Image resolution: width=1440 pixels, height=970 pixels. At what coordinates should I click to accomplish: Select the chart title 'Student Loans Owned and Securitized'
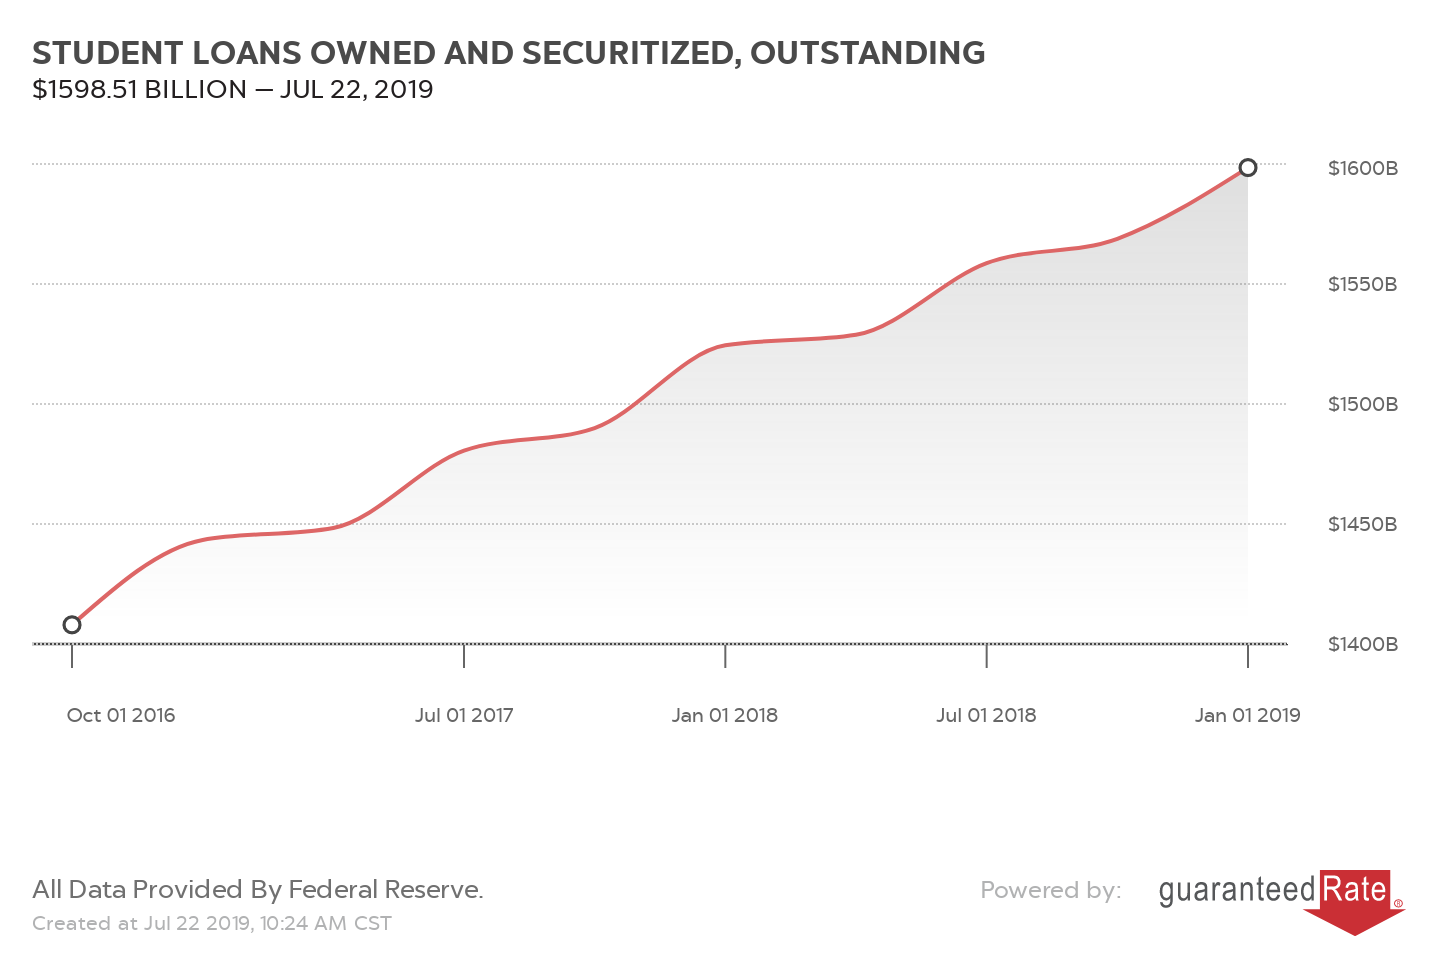[x=508, y=53]
